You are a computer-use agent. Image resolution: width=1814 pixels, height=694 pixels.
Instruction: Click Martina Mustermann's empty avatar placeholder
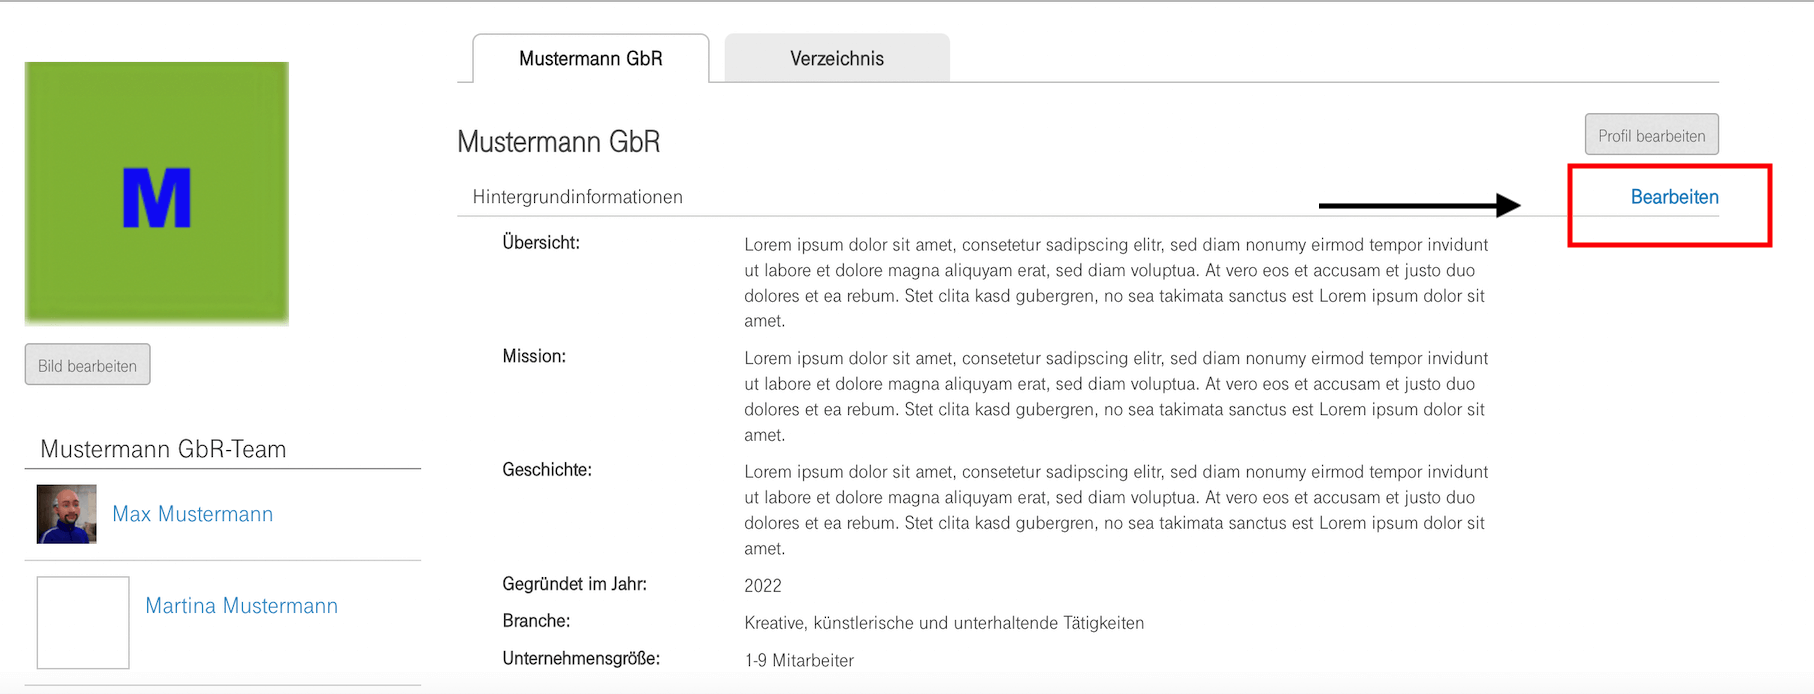pos(83,622)
